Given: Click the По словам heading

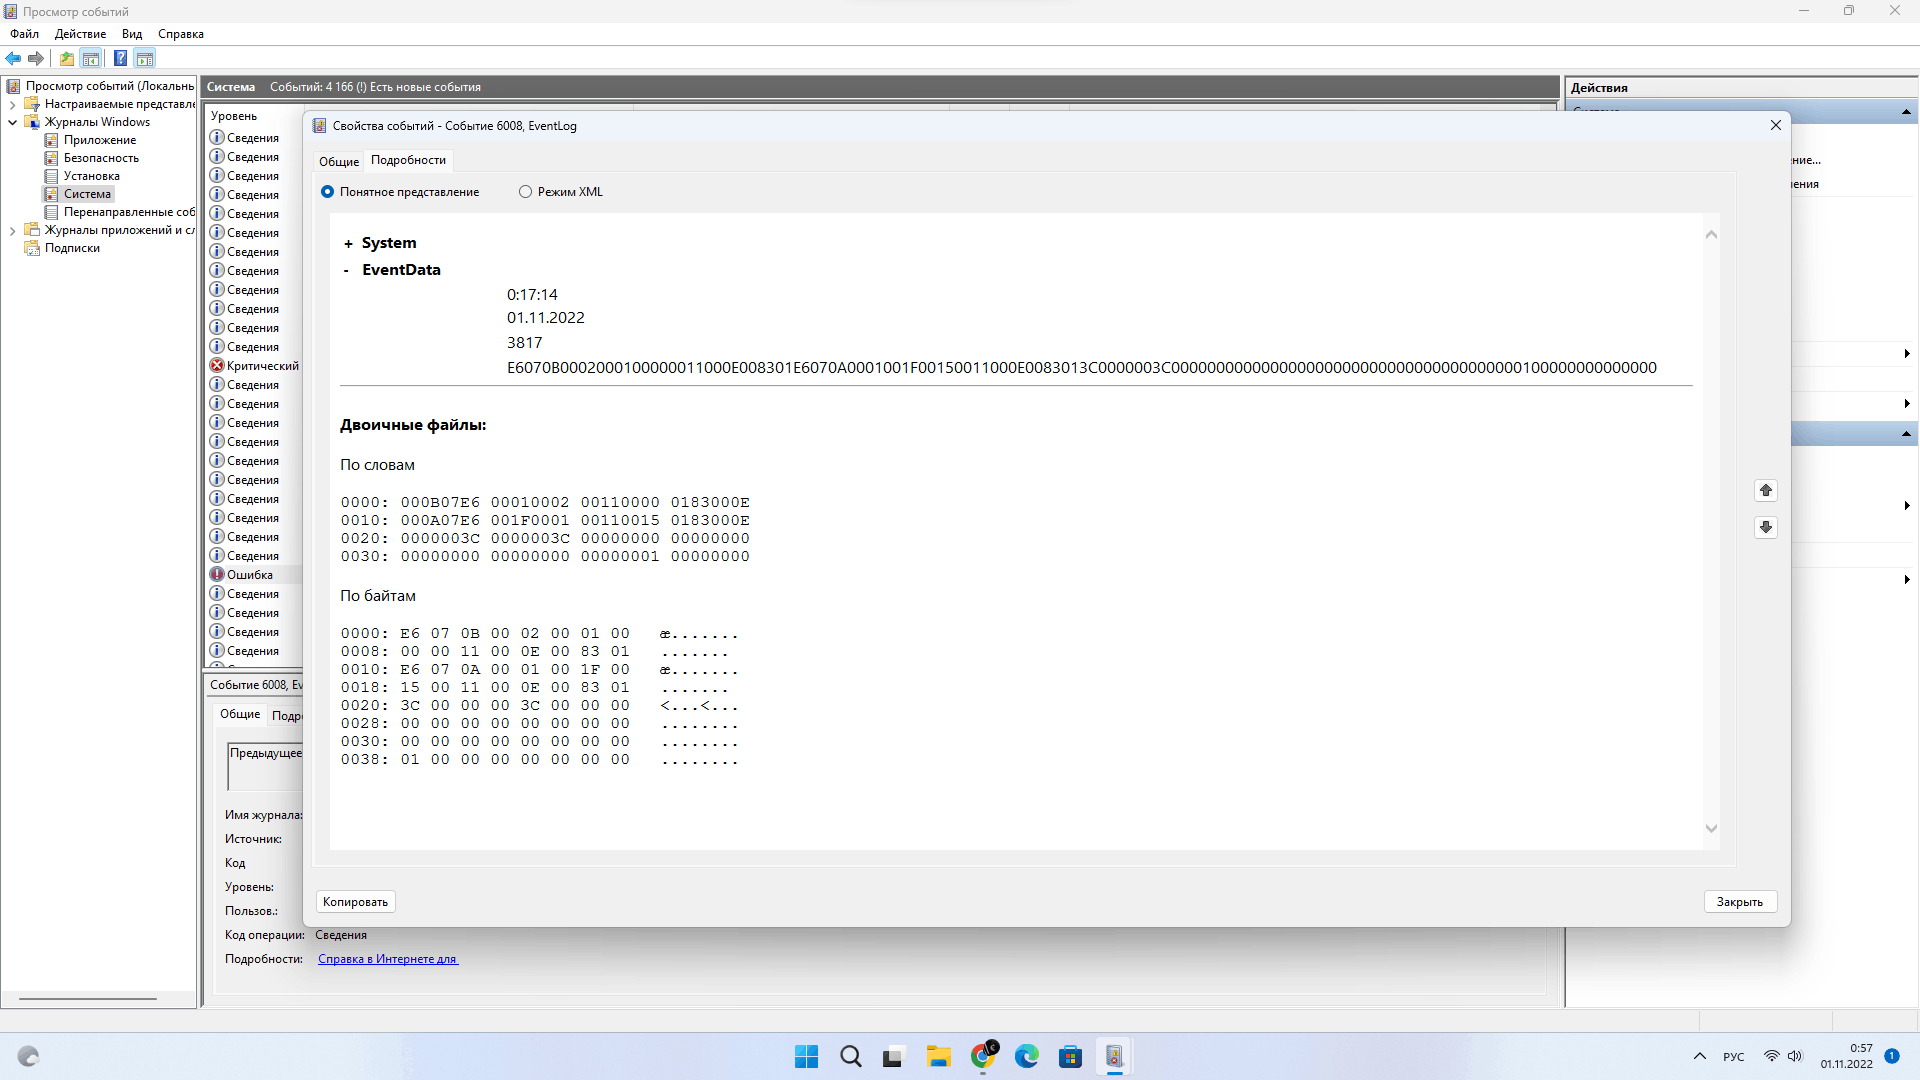Looking at the screenshot, I should (377, 465).
